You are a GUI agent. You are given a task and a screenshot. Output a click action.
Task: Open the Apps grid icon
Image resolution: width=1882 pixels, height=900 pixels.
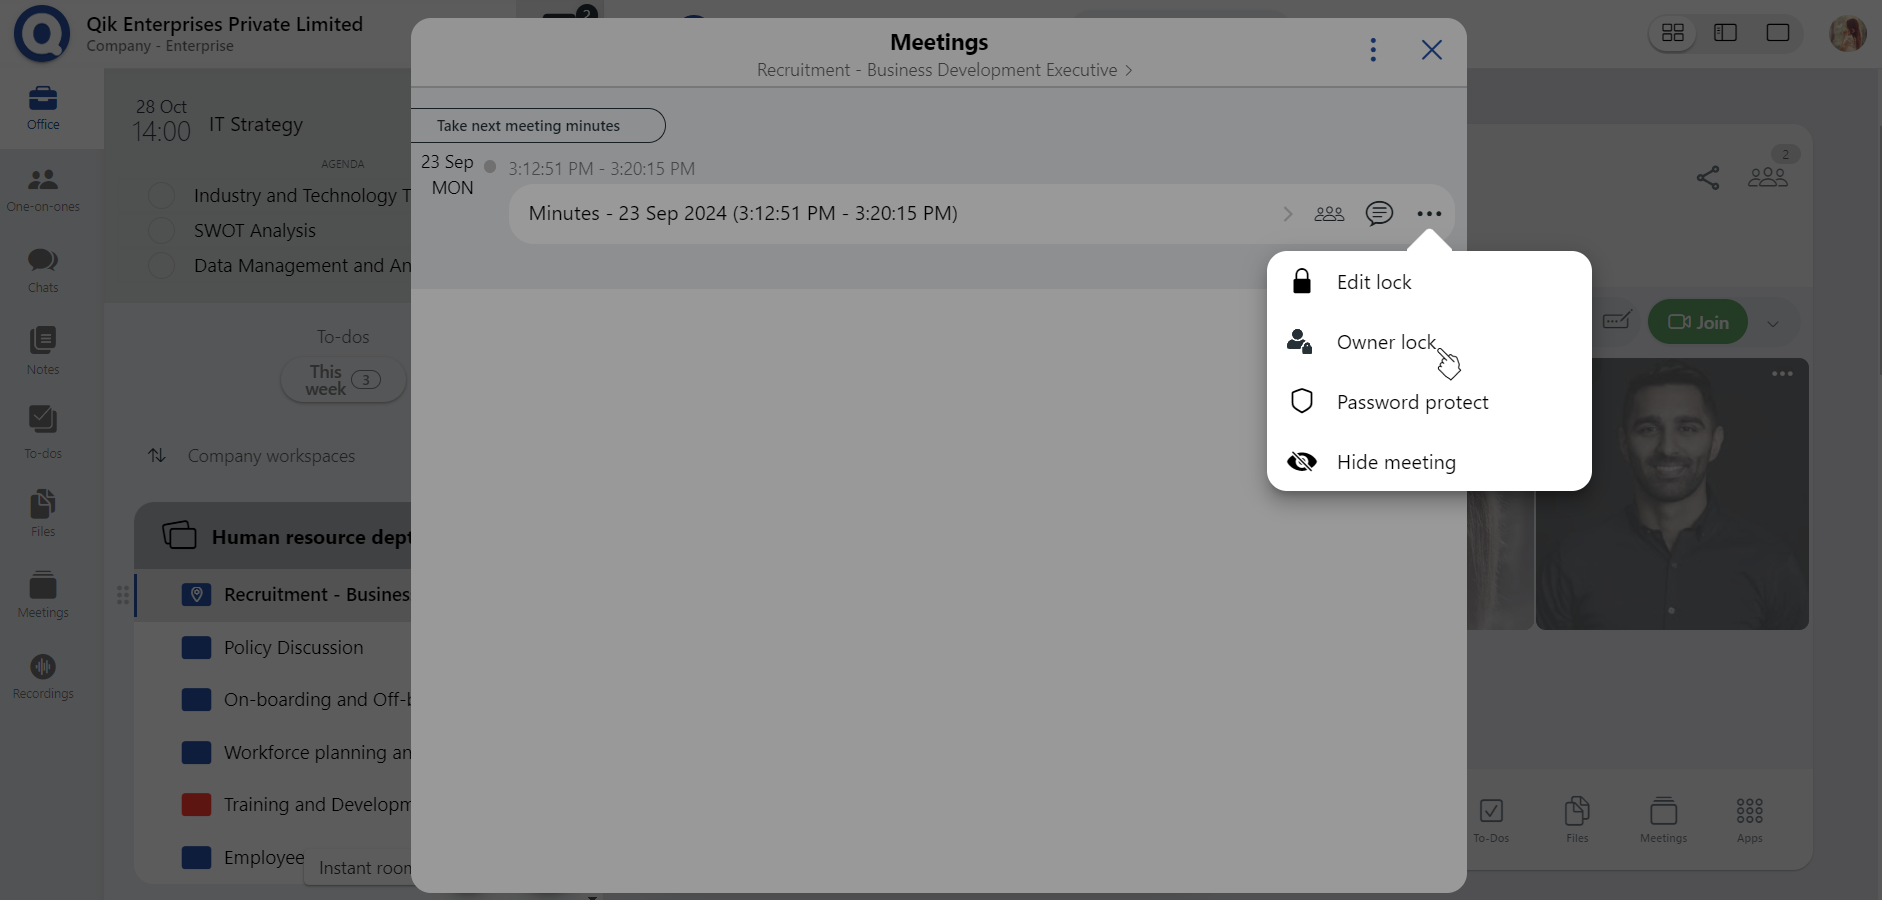1749,819
